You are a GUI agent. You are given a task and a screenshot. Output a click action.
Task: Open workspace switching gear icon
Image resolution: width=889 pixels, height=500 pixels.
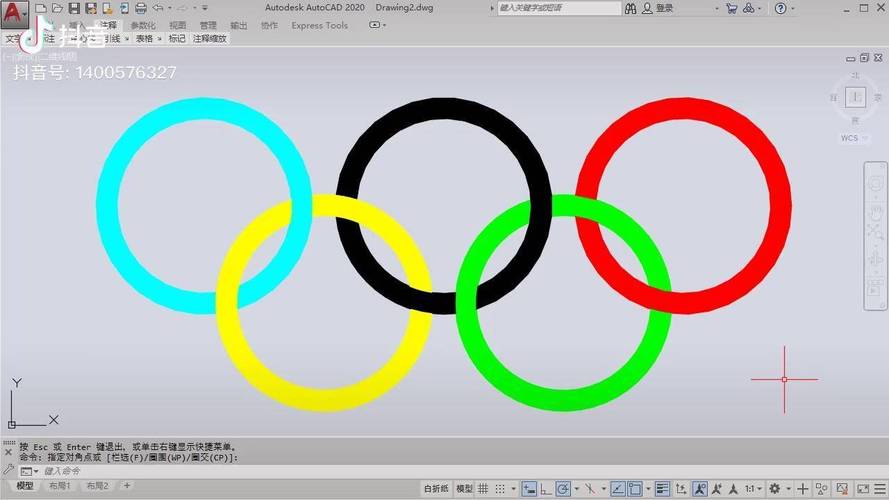click(x=775, y=489)
